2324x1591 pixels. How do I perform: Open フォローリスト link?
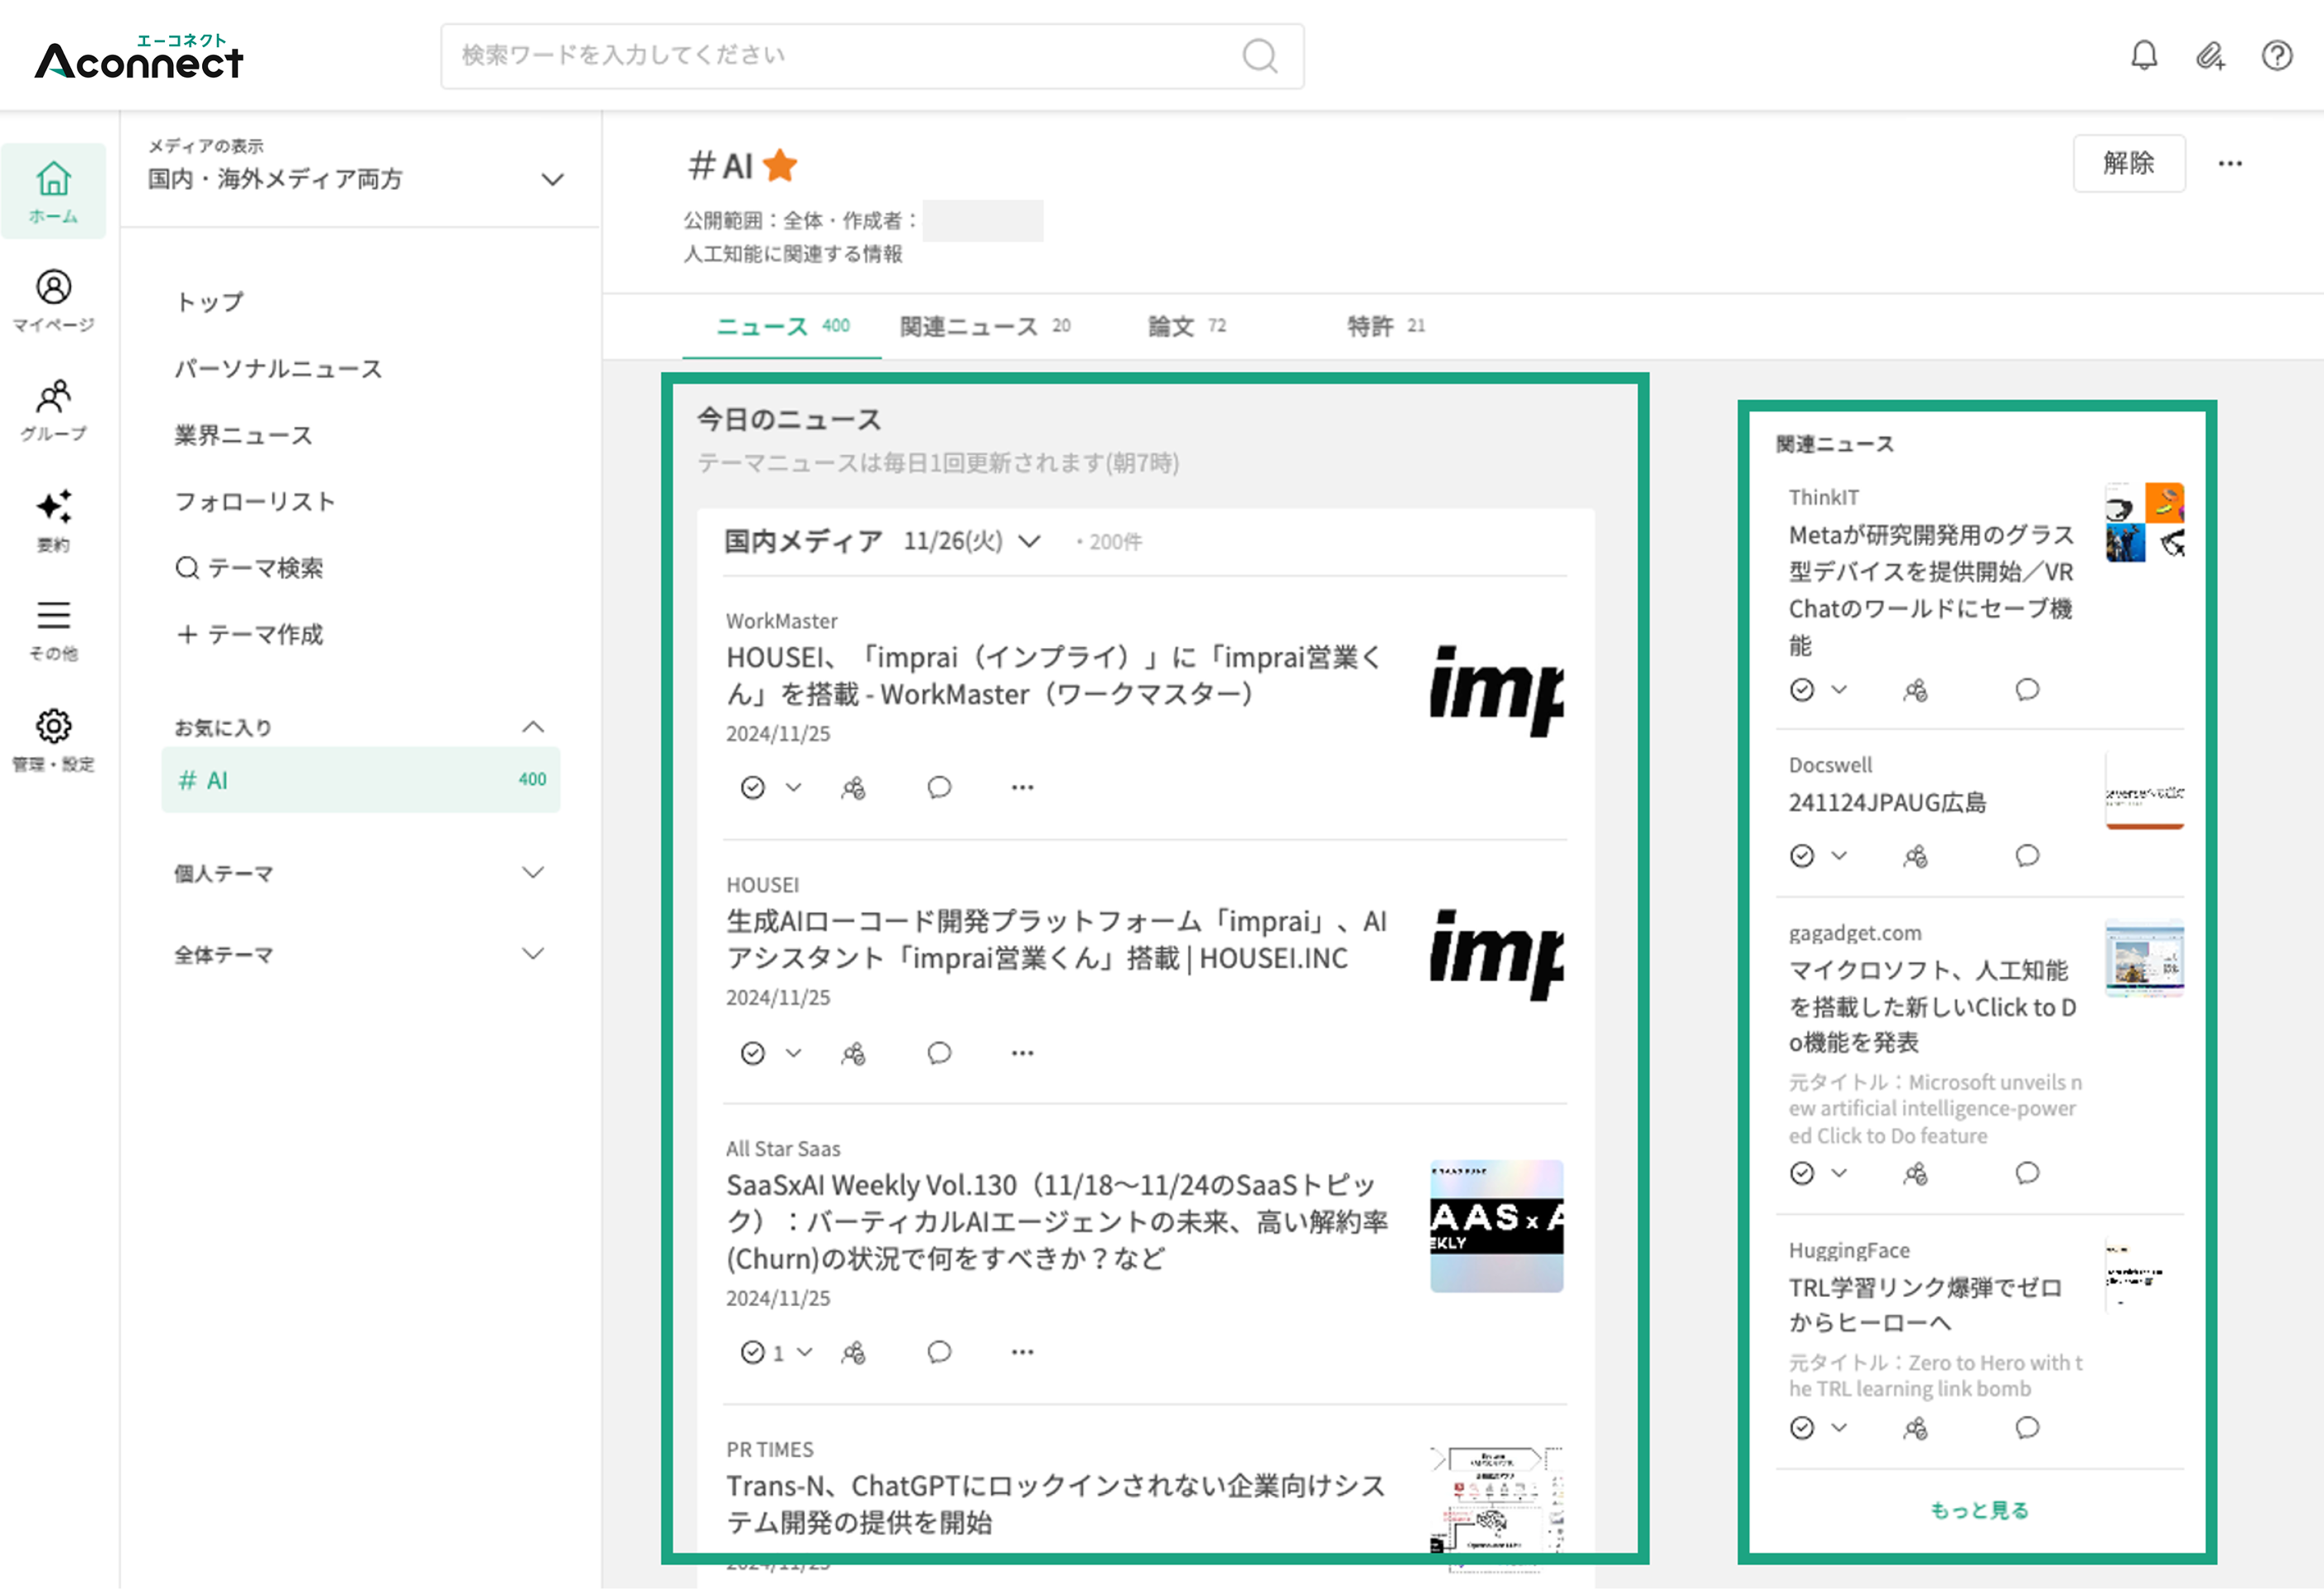click(x=255, y=502)
